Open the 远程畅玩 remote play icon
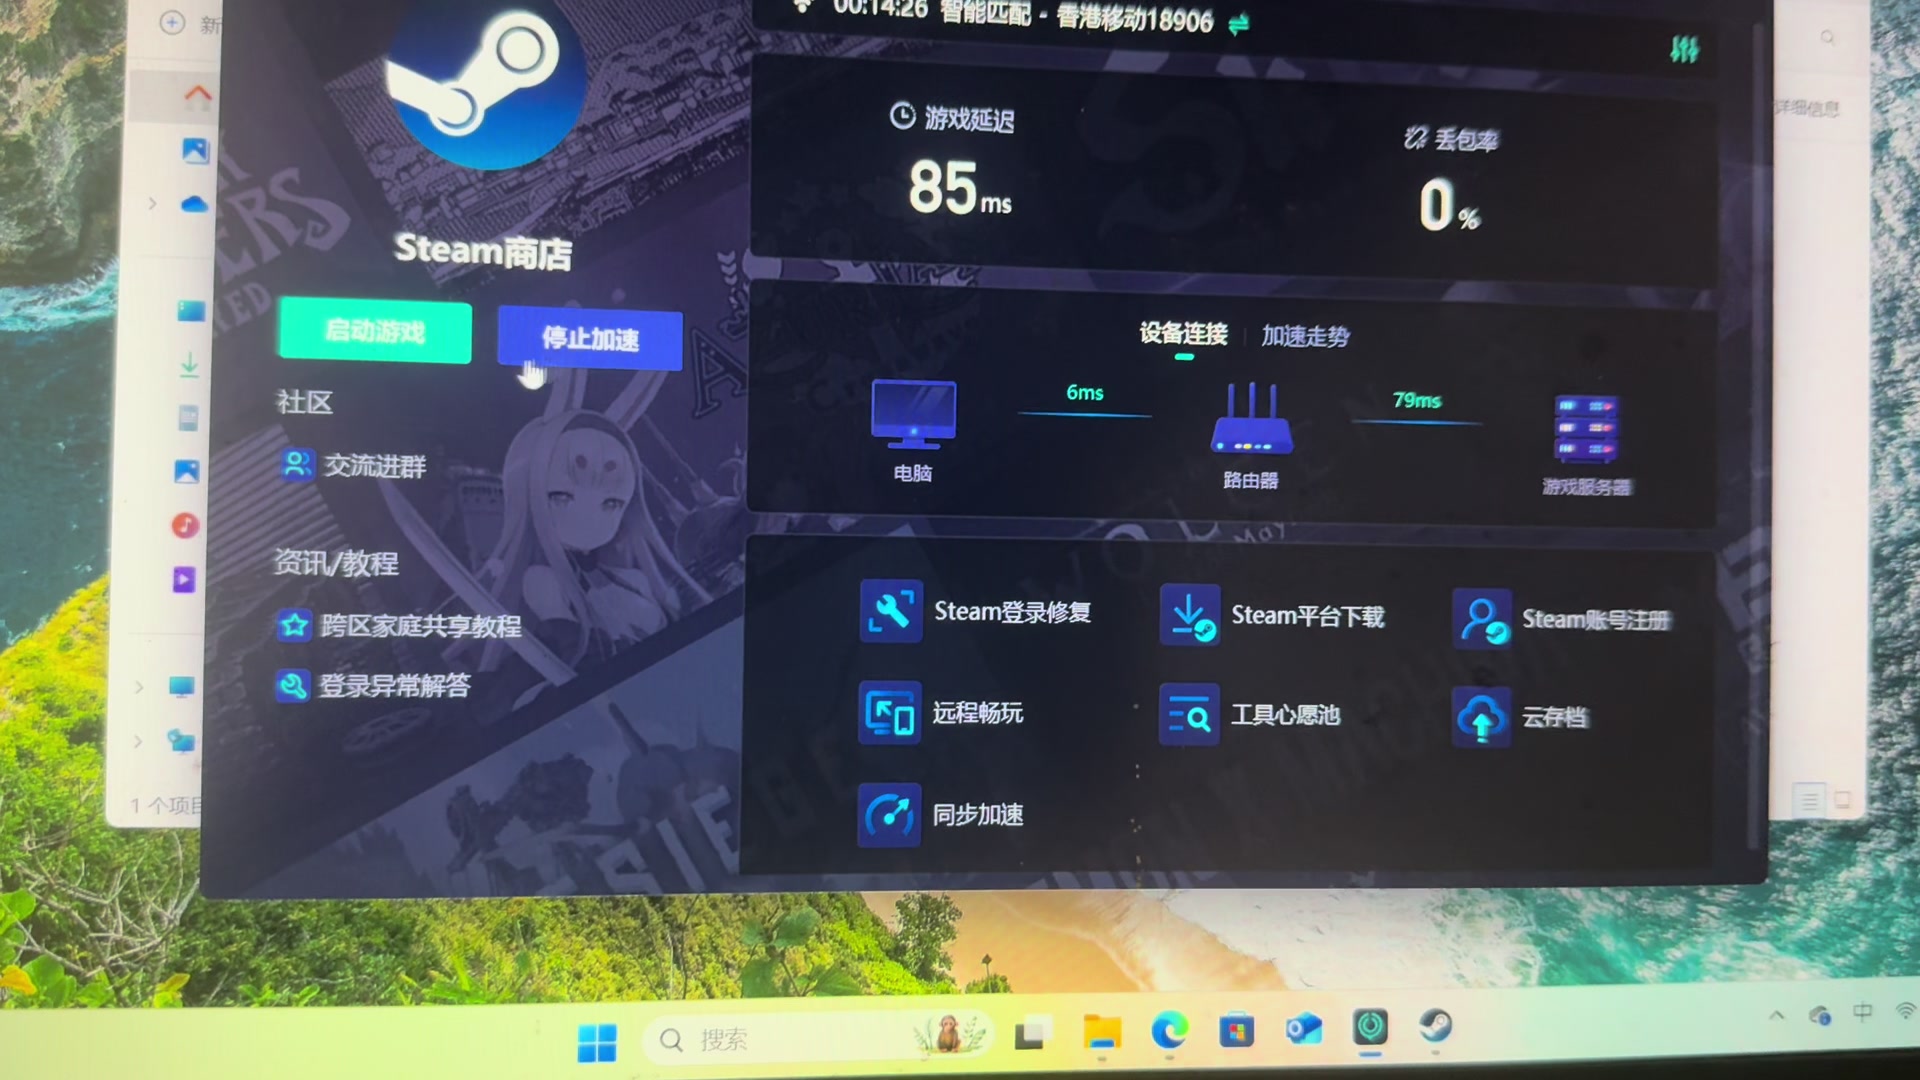 pyautogui.click(x=889, y=713)
